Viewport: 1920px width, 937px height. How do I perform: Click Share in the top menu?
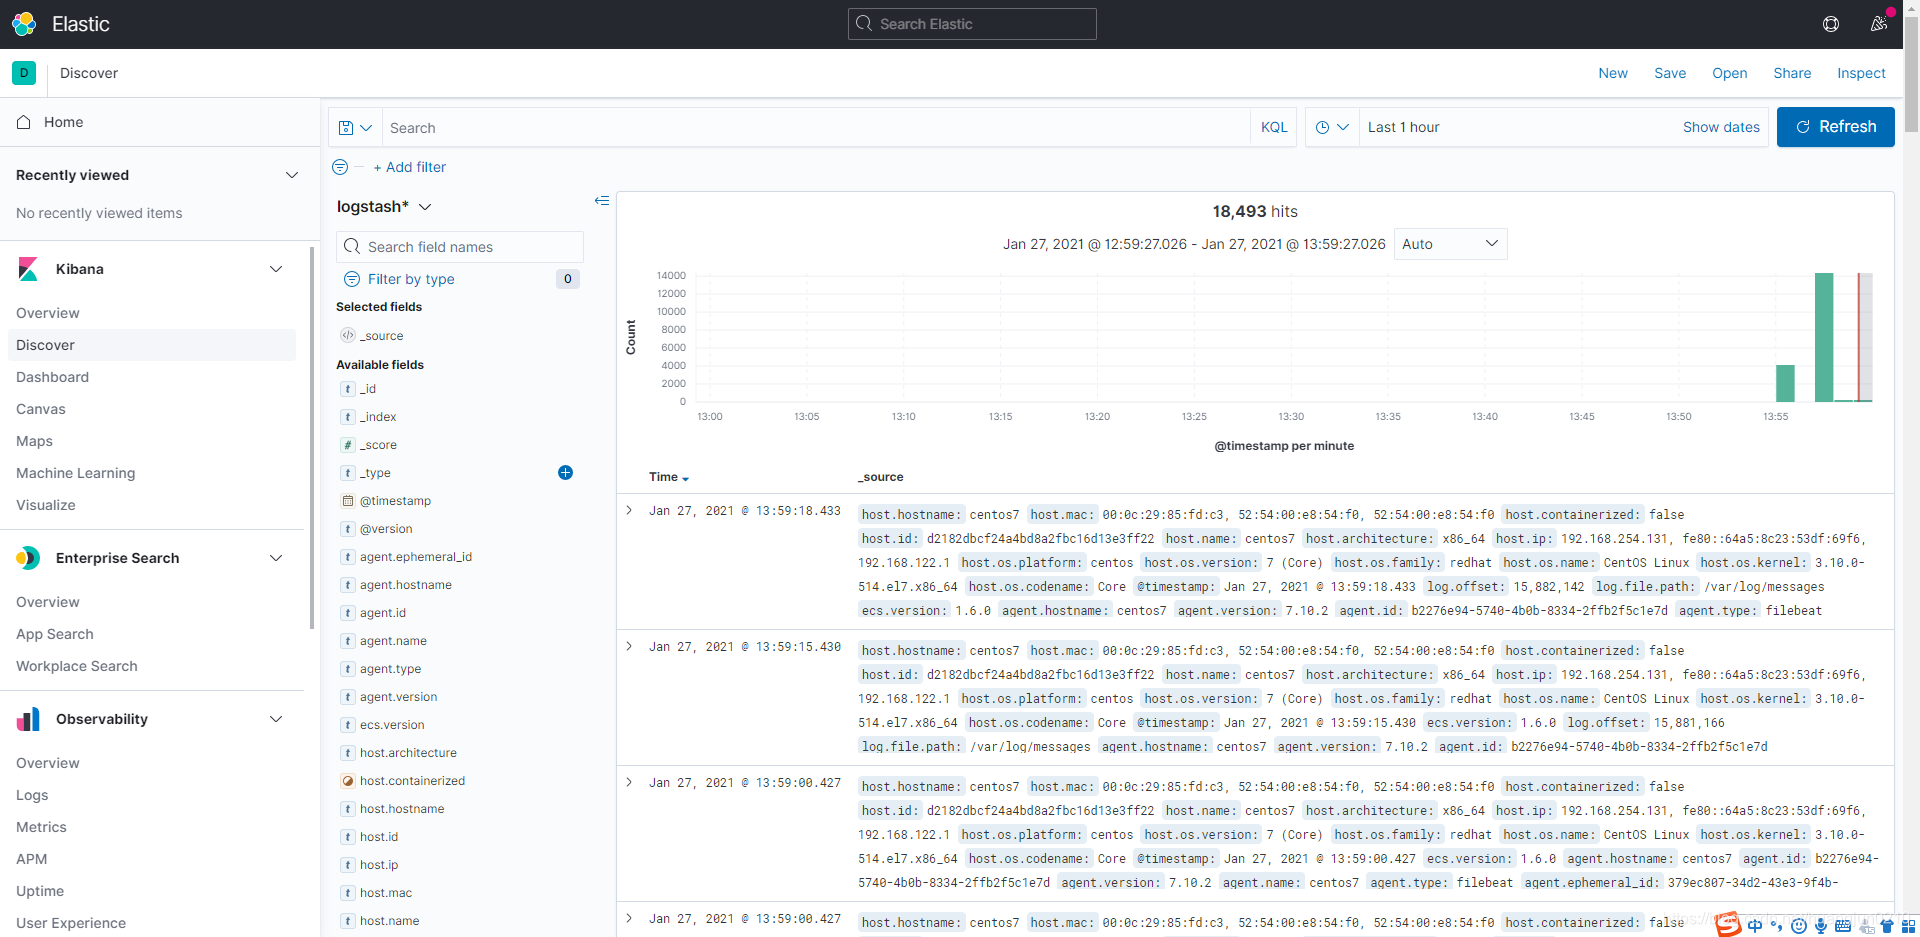click(x=1792, y=73)
